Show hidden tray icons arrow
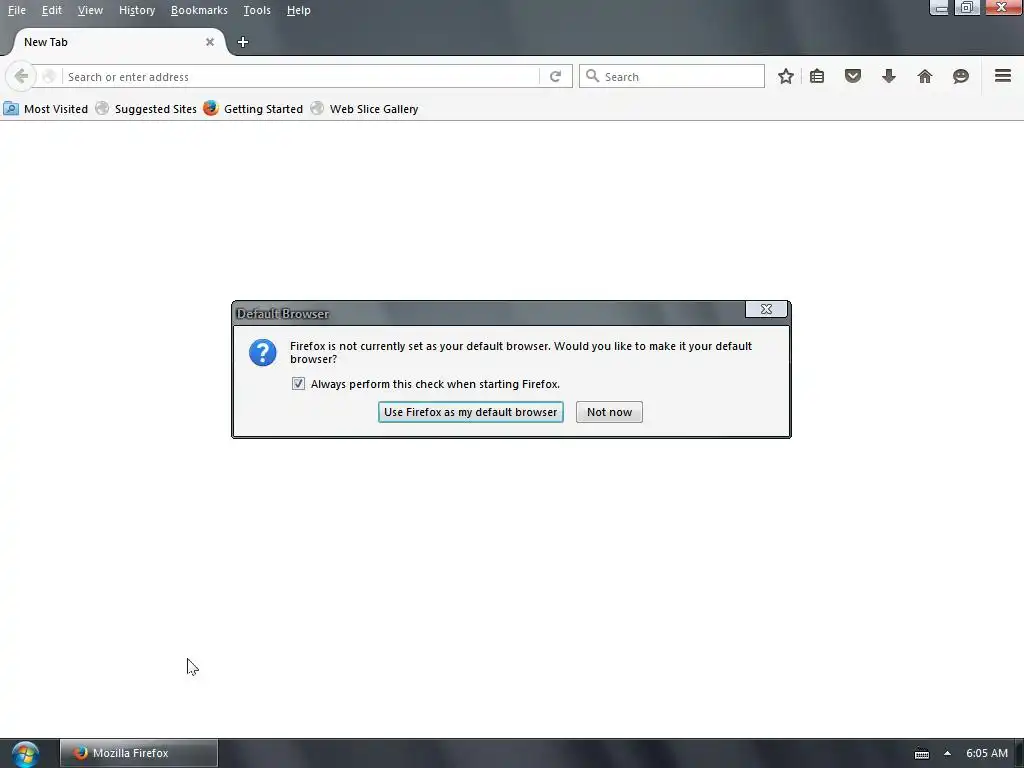1024x768 pixels. point(947,753)
